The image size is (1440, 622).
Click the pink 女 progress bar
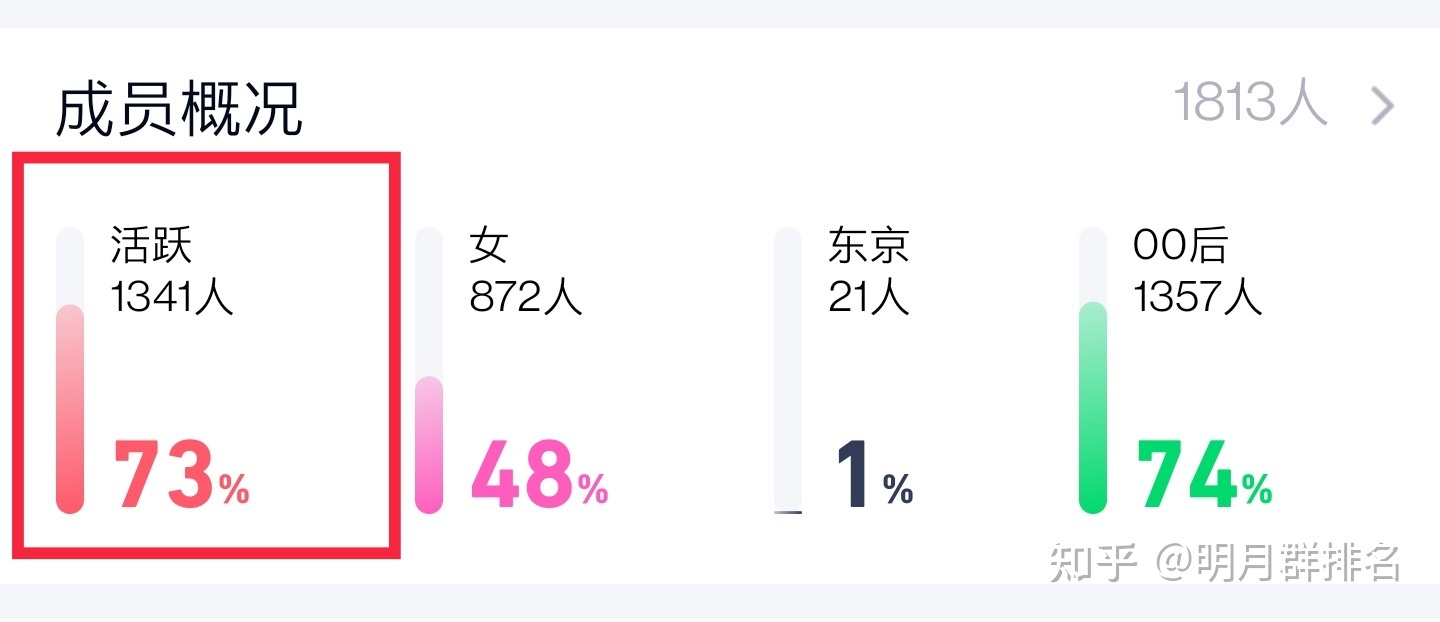(x=429, y=371)
